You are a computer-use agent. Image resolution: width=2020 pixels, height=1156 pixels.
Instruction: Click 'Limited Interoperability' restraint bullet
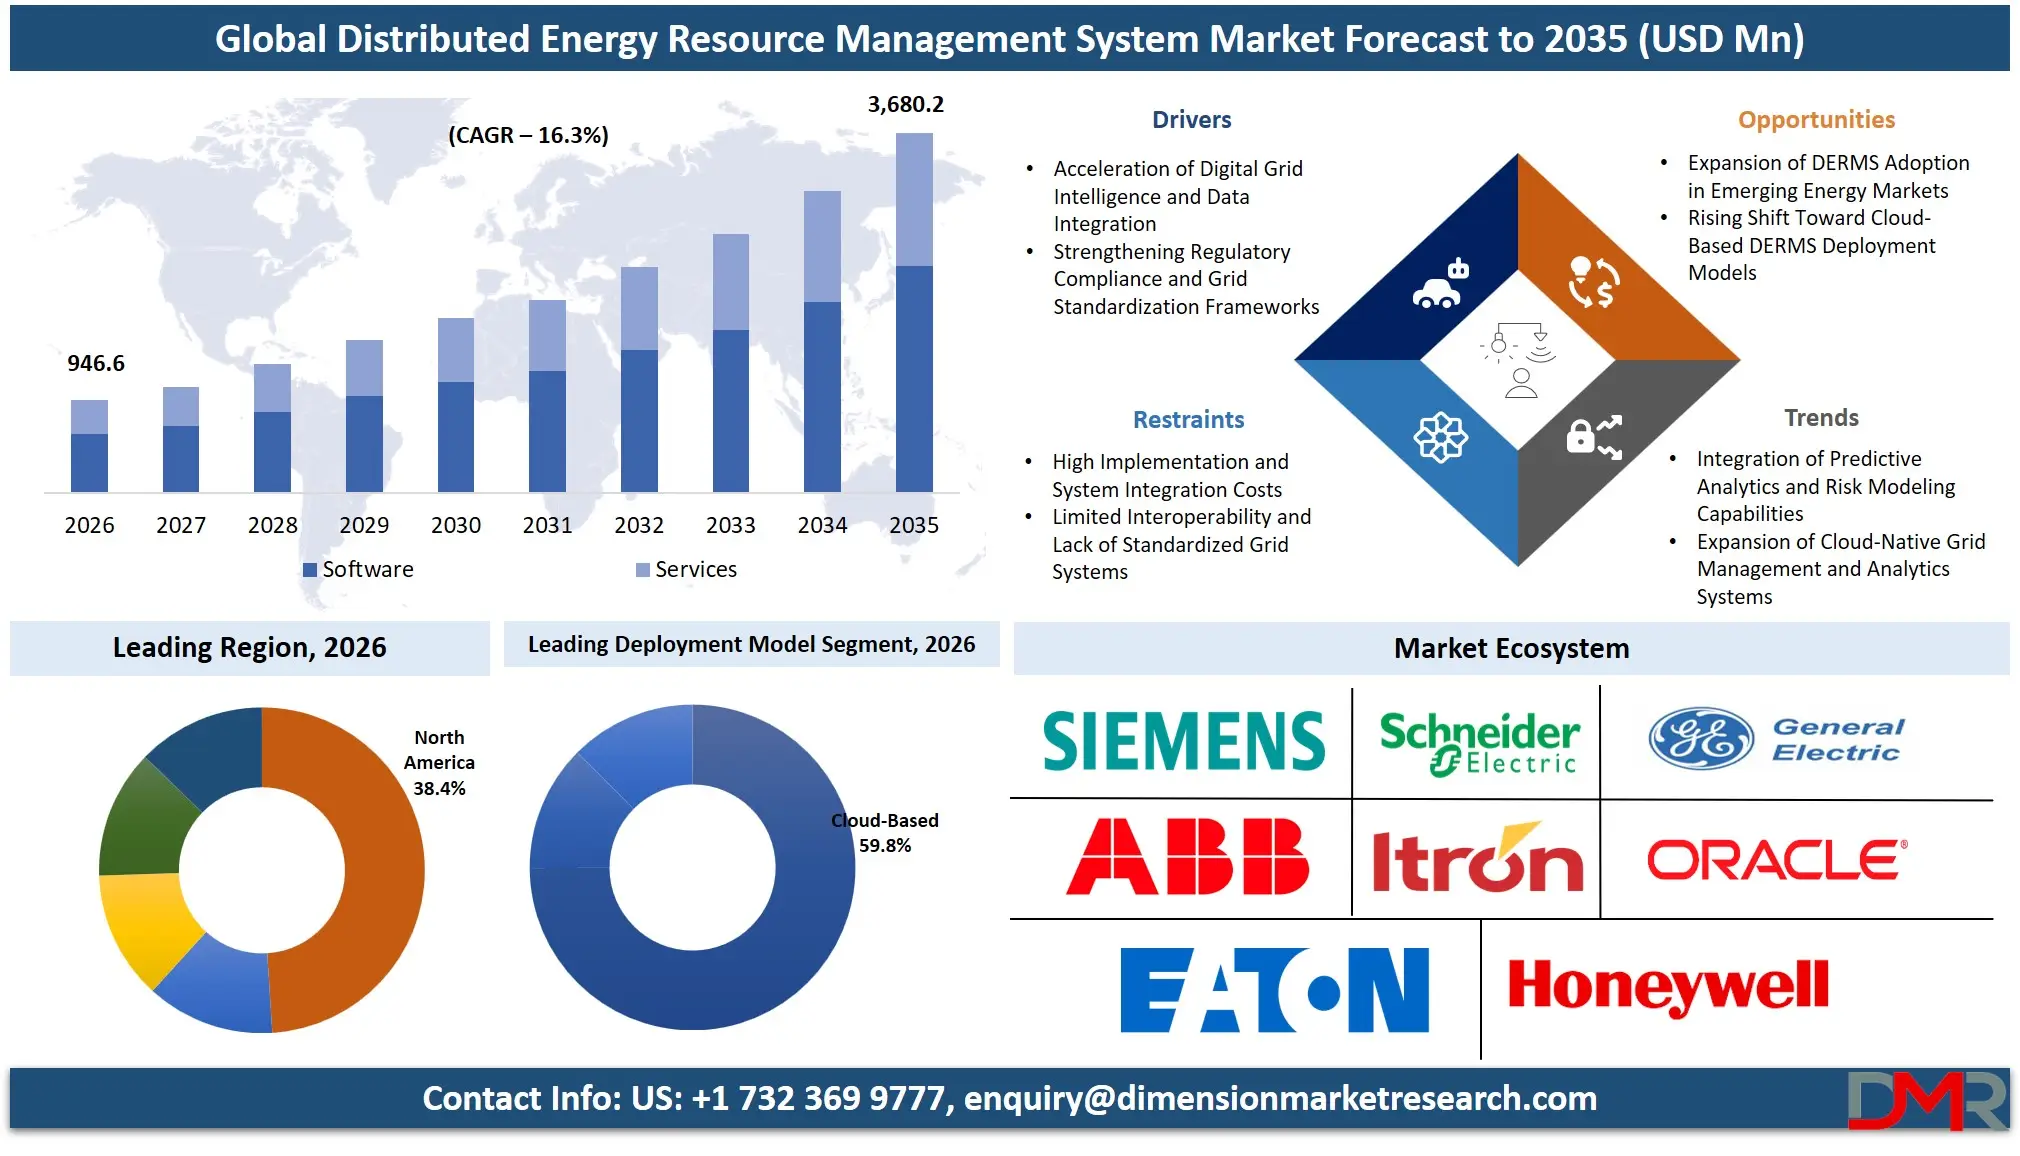pos(1181,545)
